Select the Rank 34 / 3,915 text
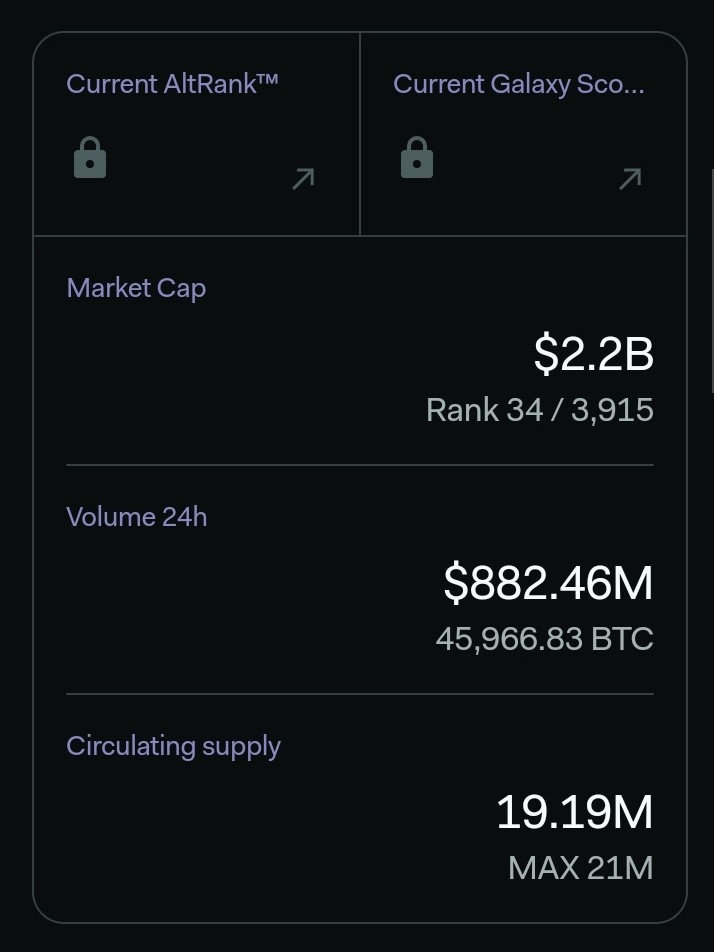 point(540,410)
